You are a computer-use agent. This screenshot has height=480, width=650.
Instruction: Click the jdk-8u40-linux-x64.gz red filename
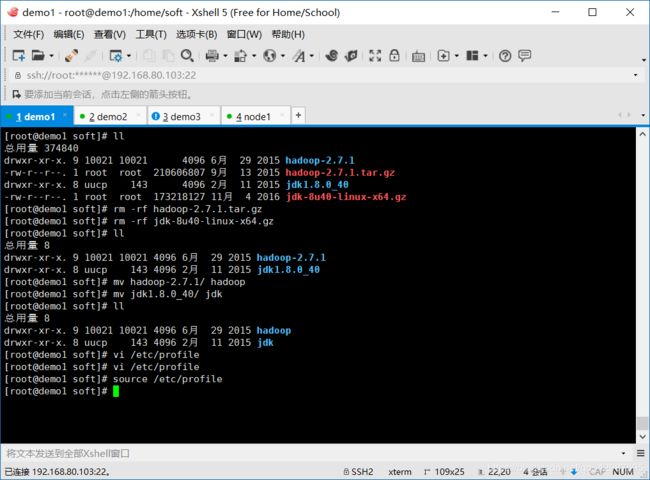click(x=346, y=197)
